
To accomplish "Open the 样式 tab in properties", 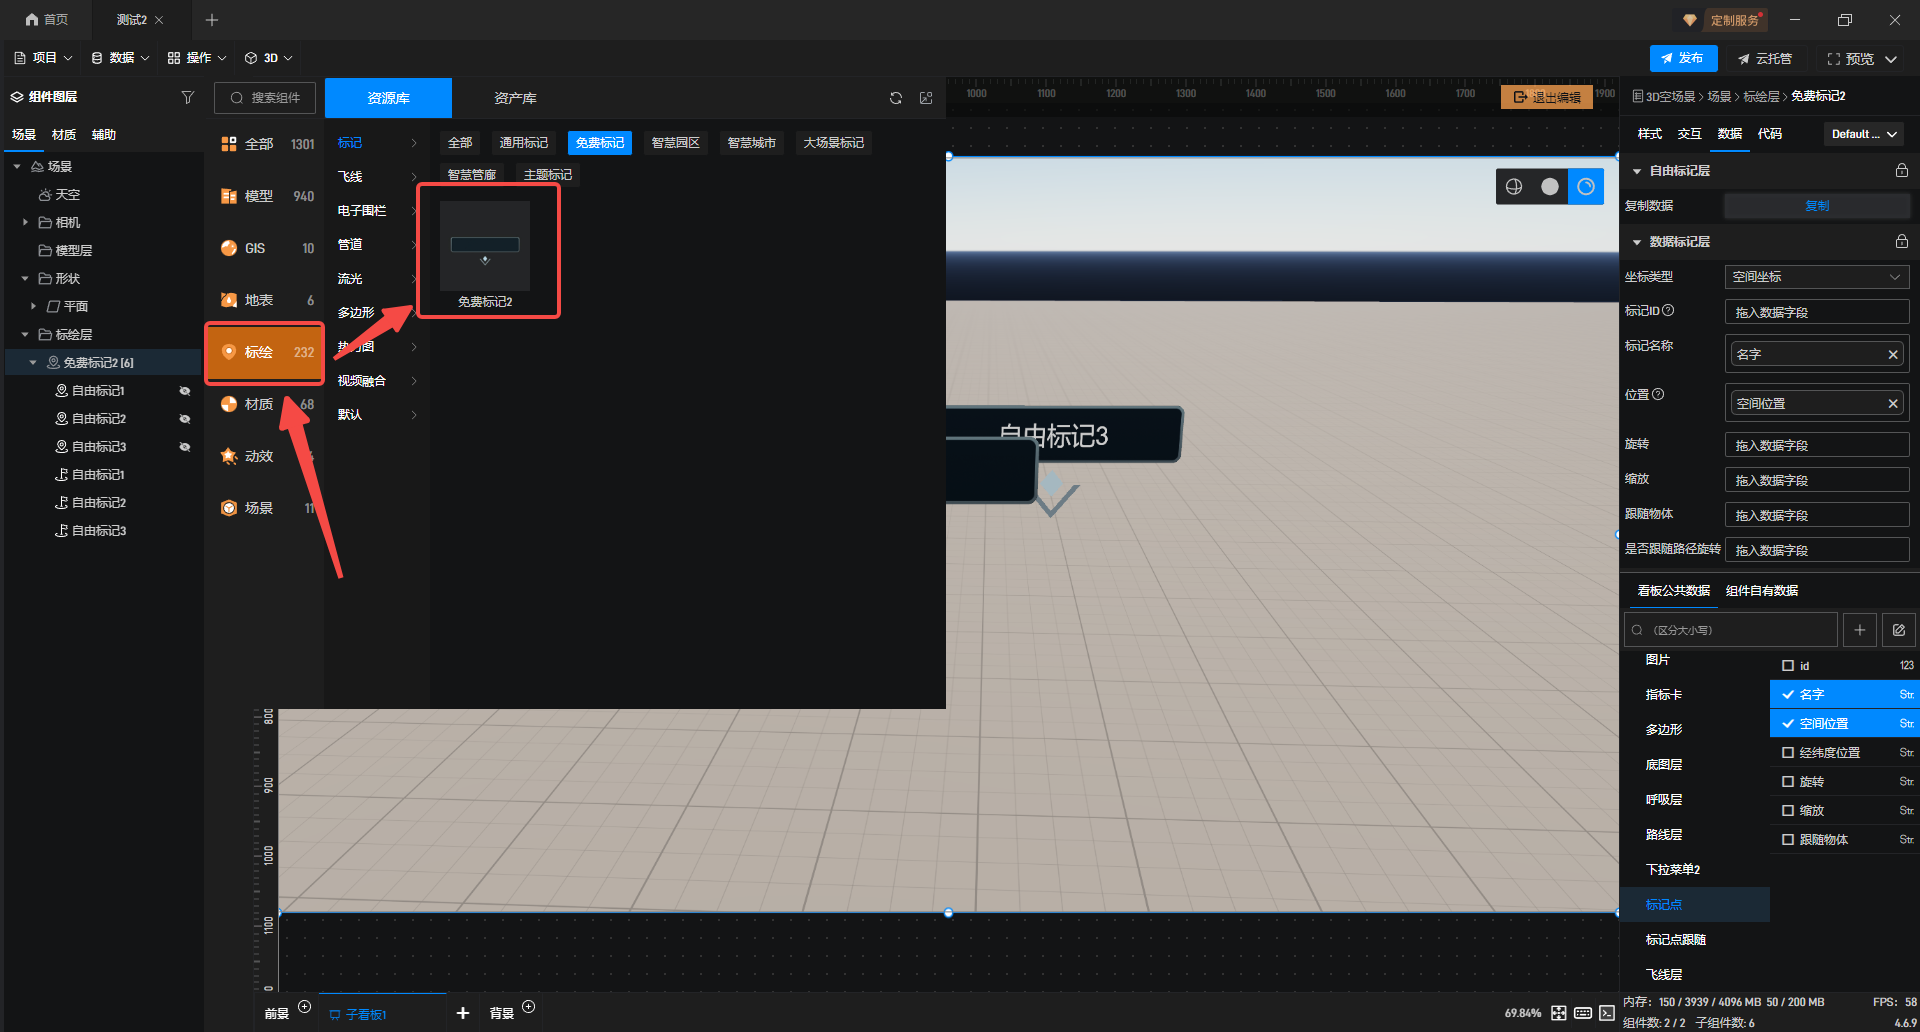I will pyautogui.click(x=1649, y=134).
